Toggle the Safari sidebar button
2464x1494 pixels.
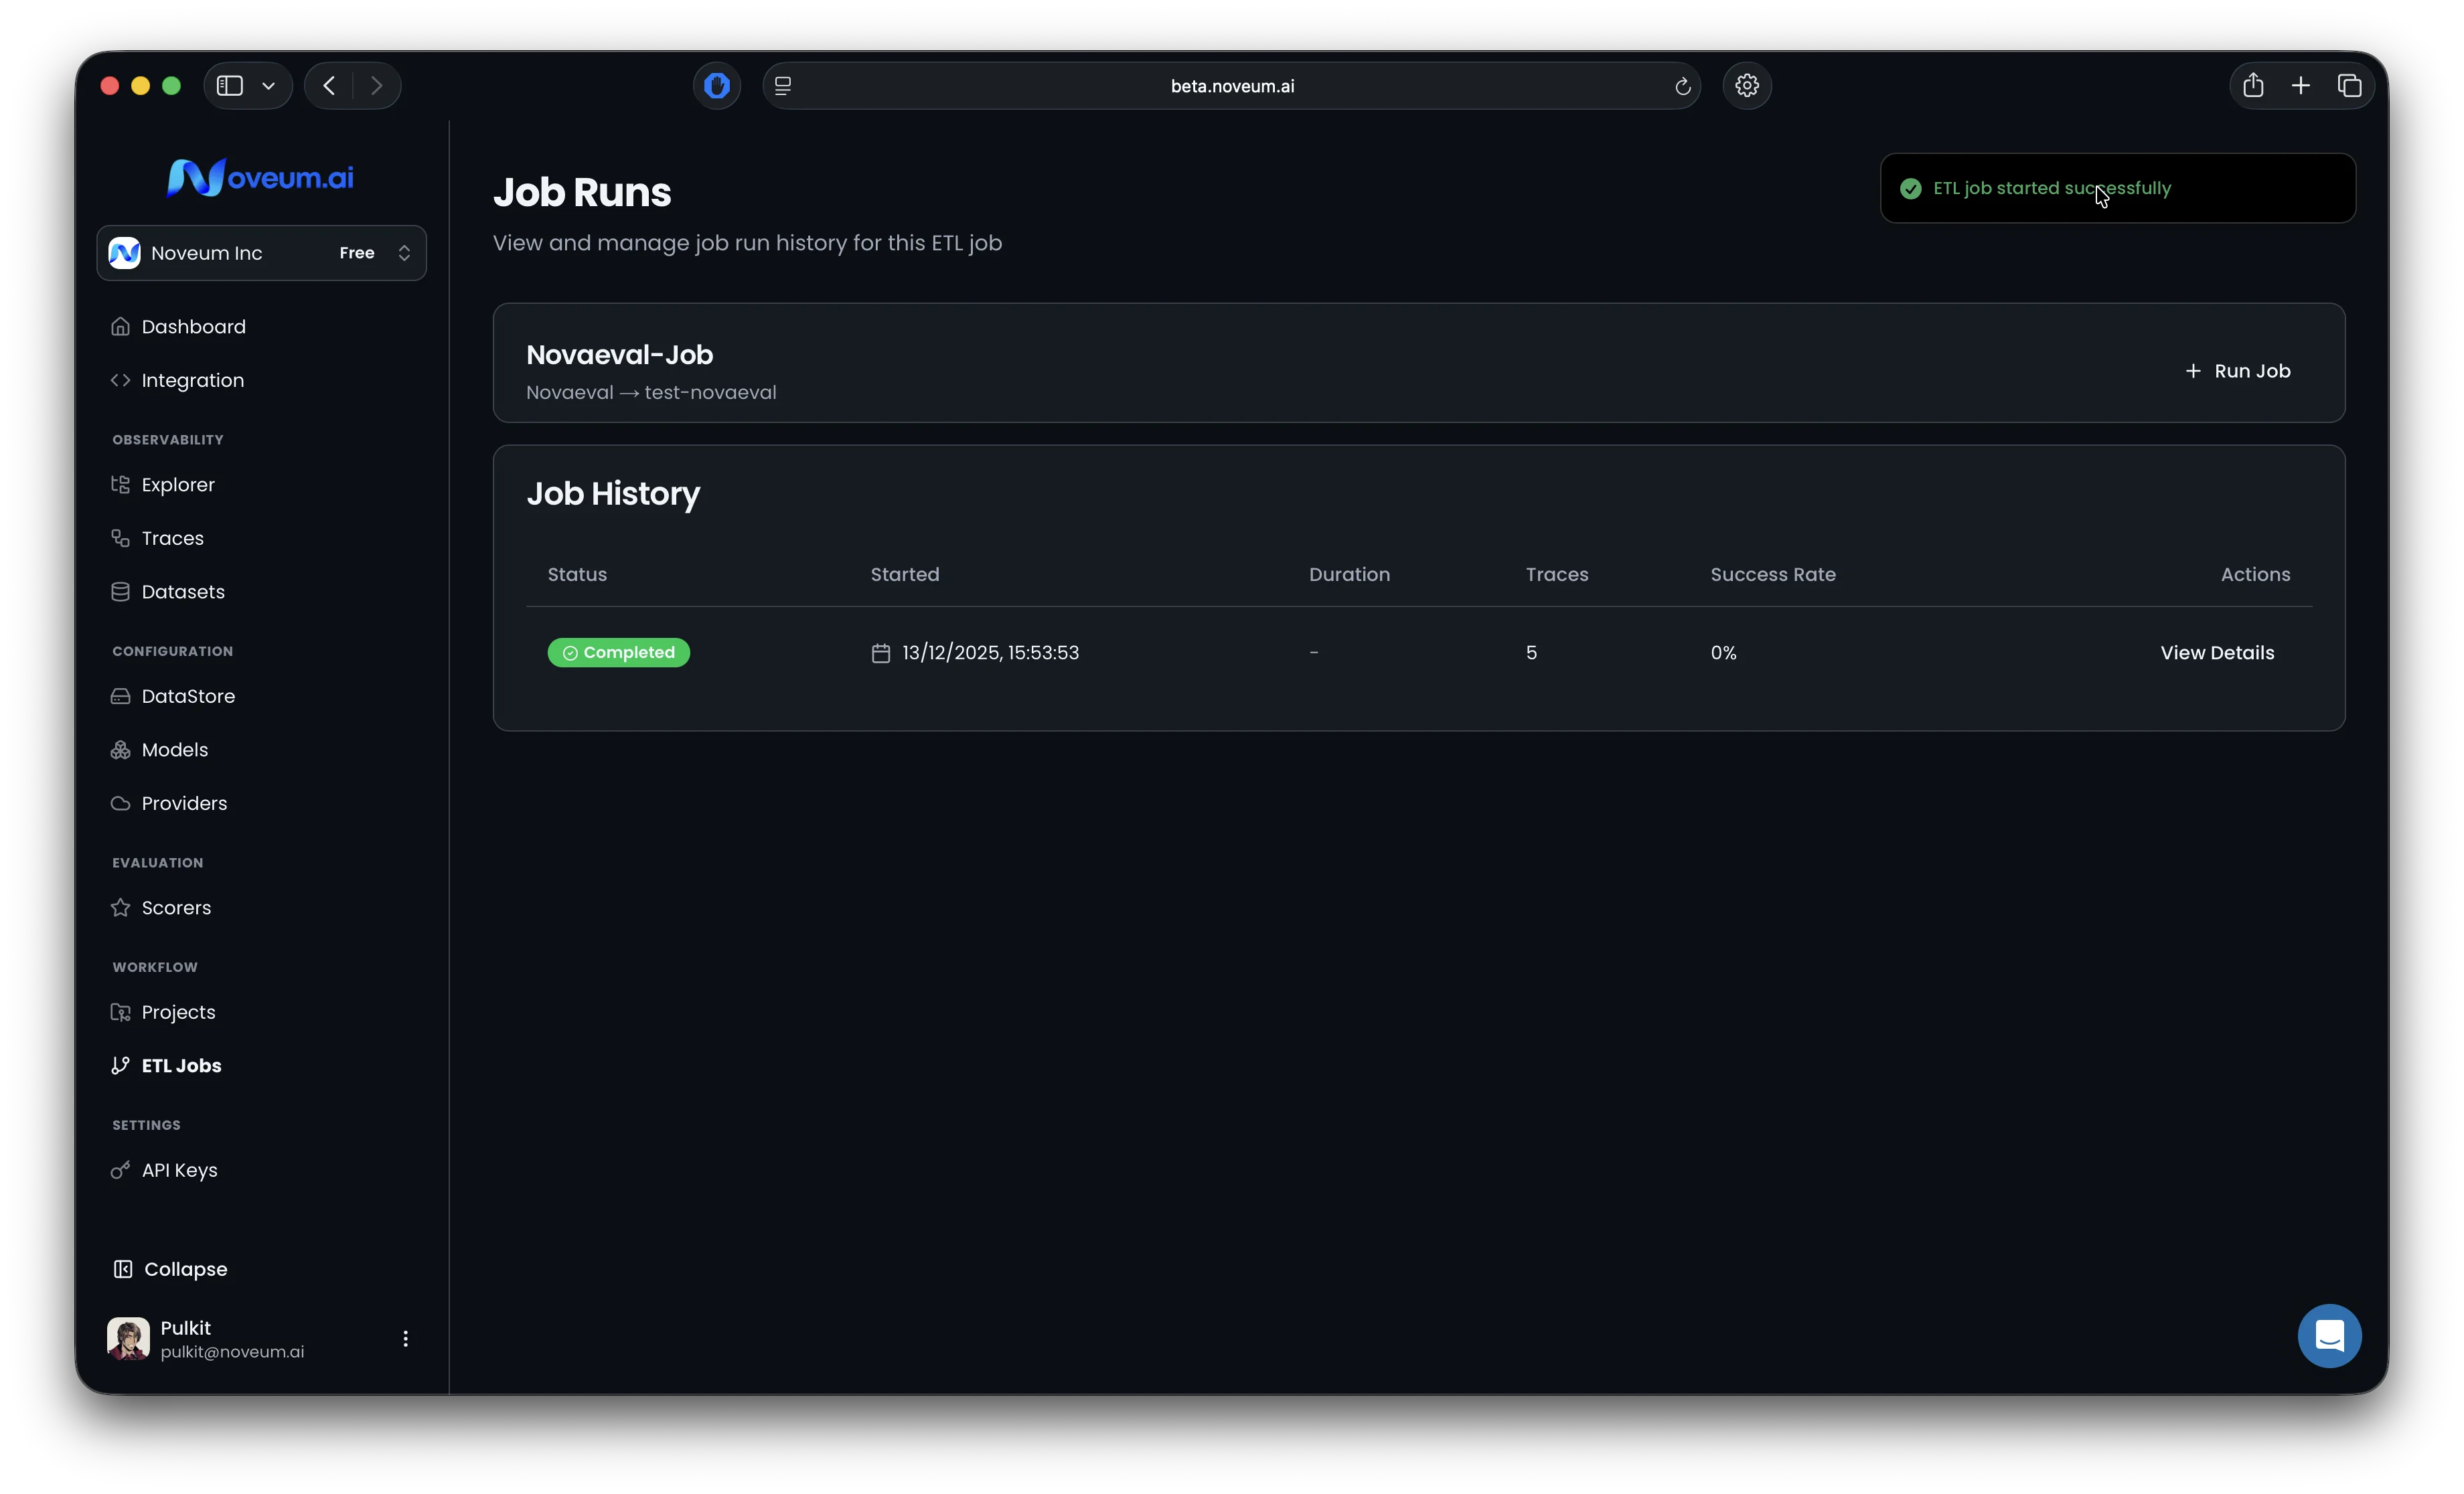(x=230, y=86)
